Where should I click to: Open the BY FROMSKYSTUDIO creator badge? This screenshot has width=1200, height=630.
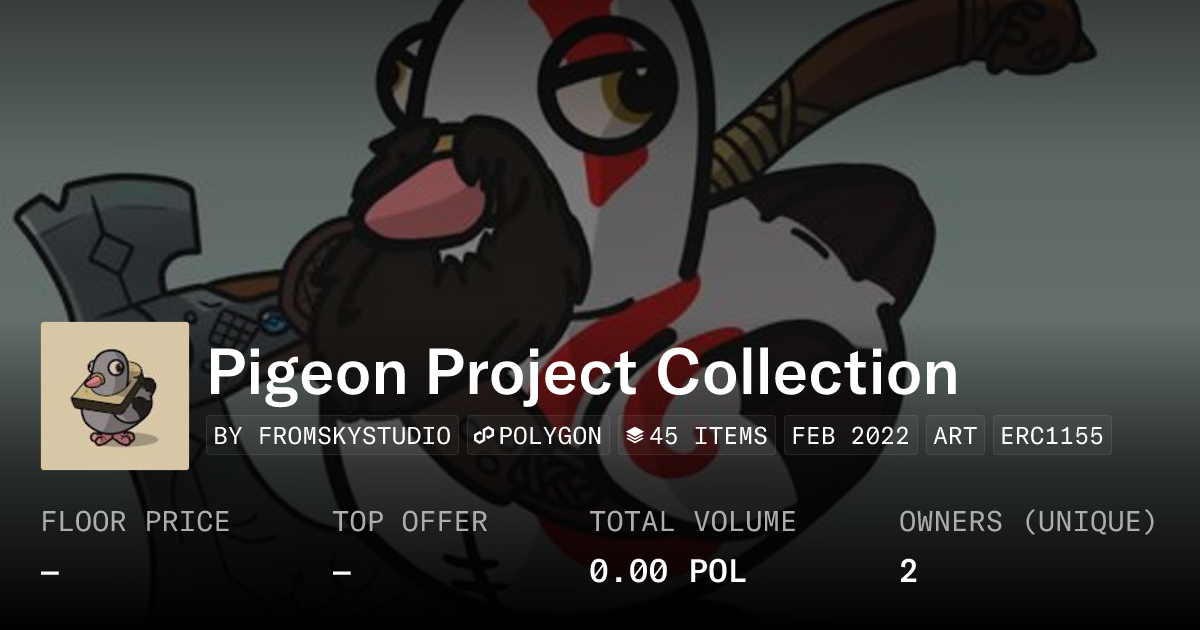(332, 436)
